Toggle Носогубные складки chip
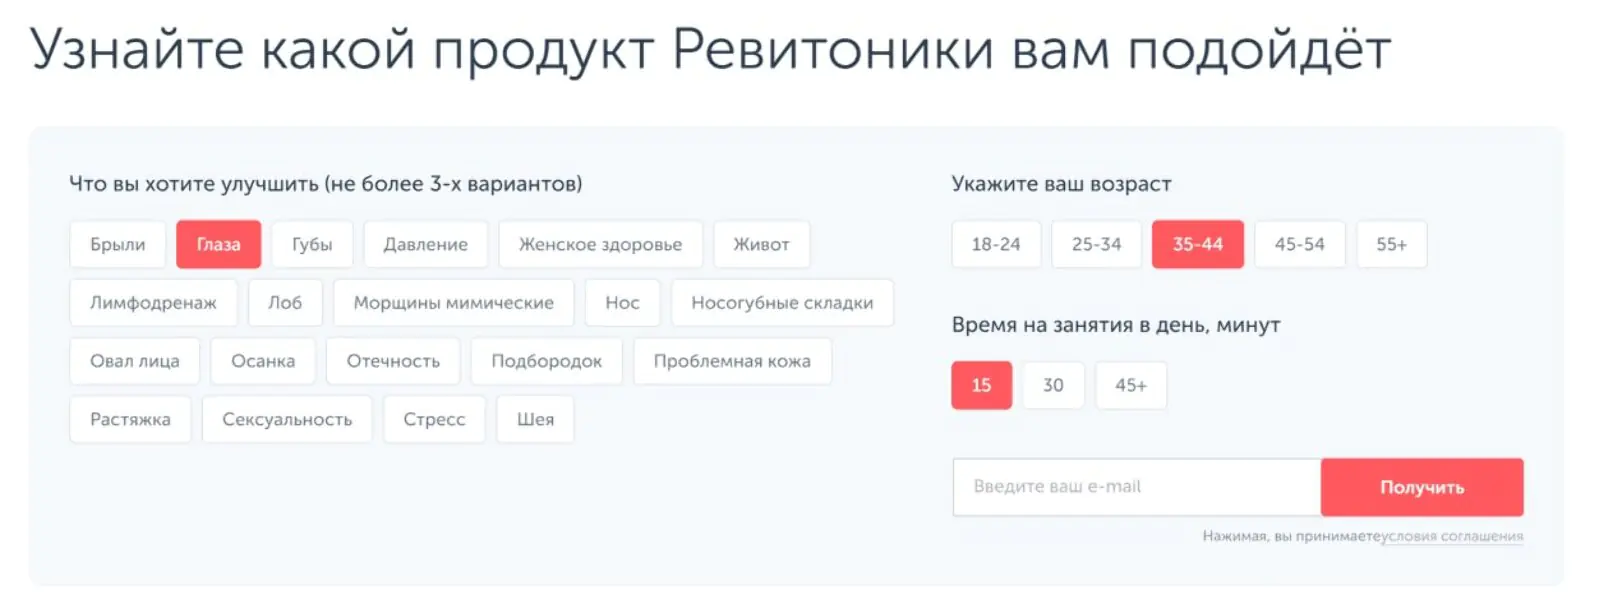 [x=782, y=302]
